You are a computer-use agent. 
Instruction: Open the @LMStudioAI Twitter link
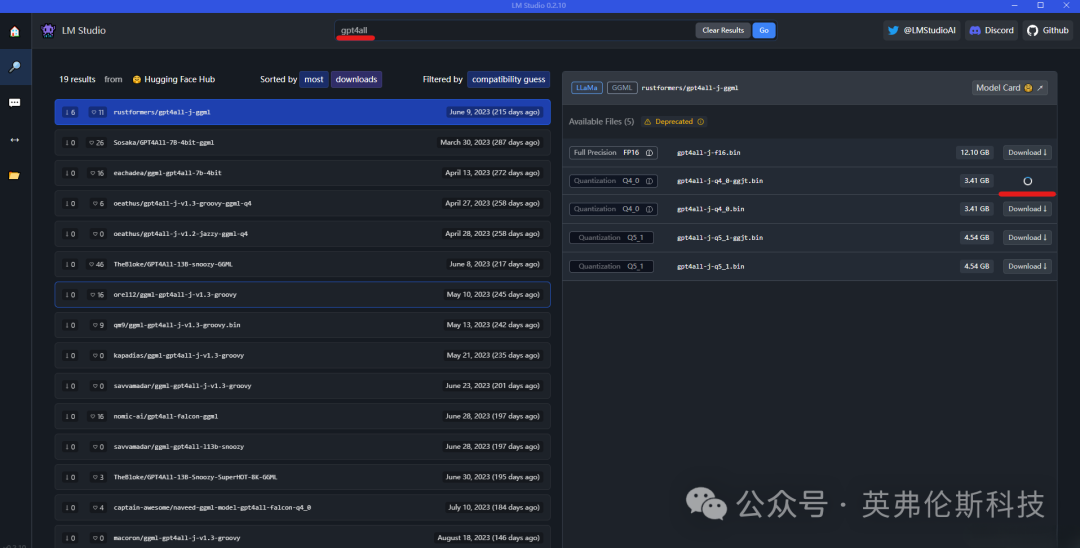click(x=922, y=30)
